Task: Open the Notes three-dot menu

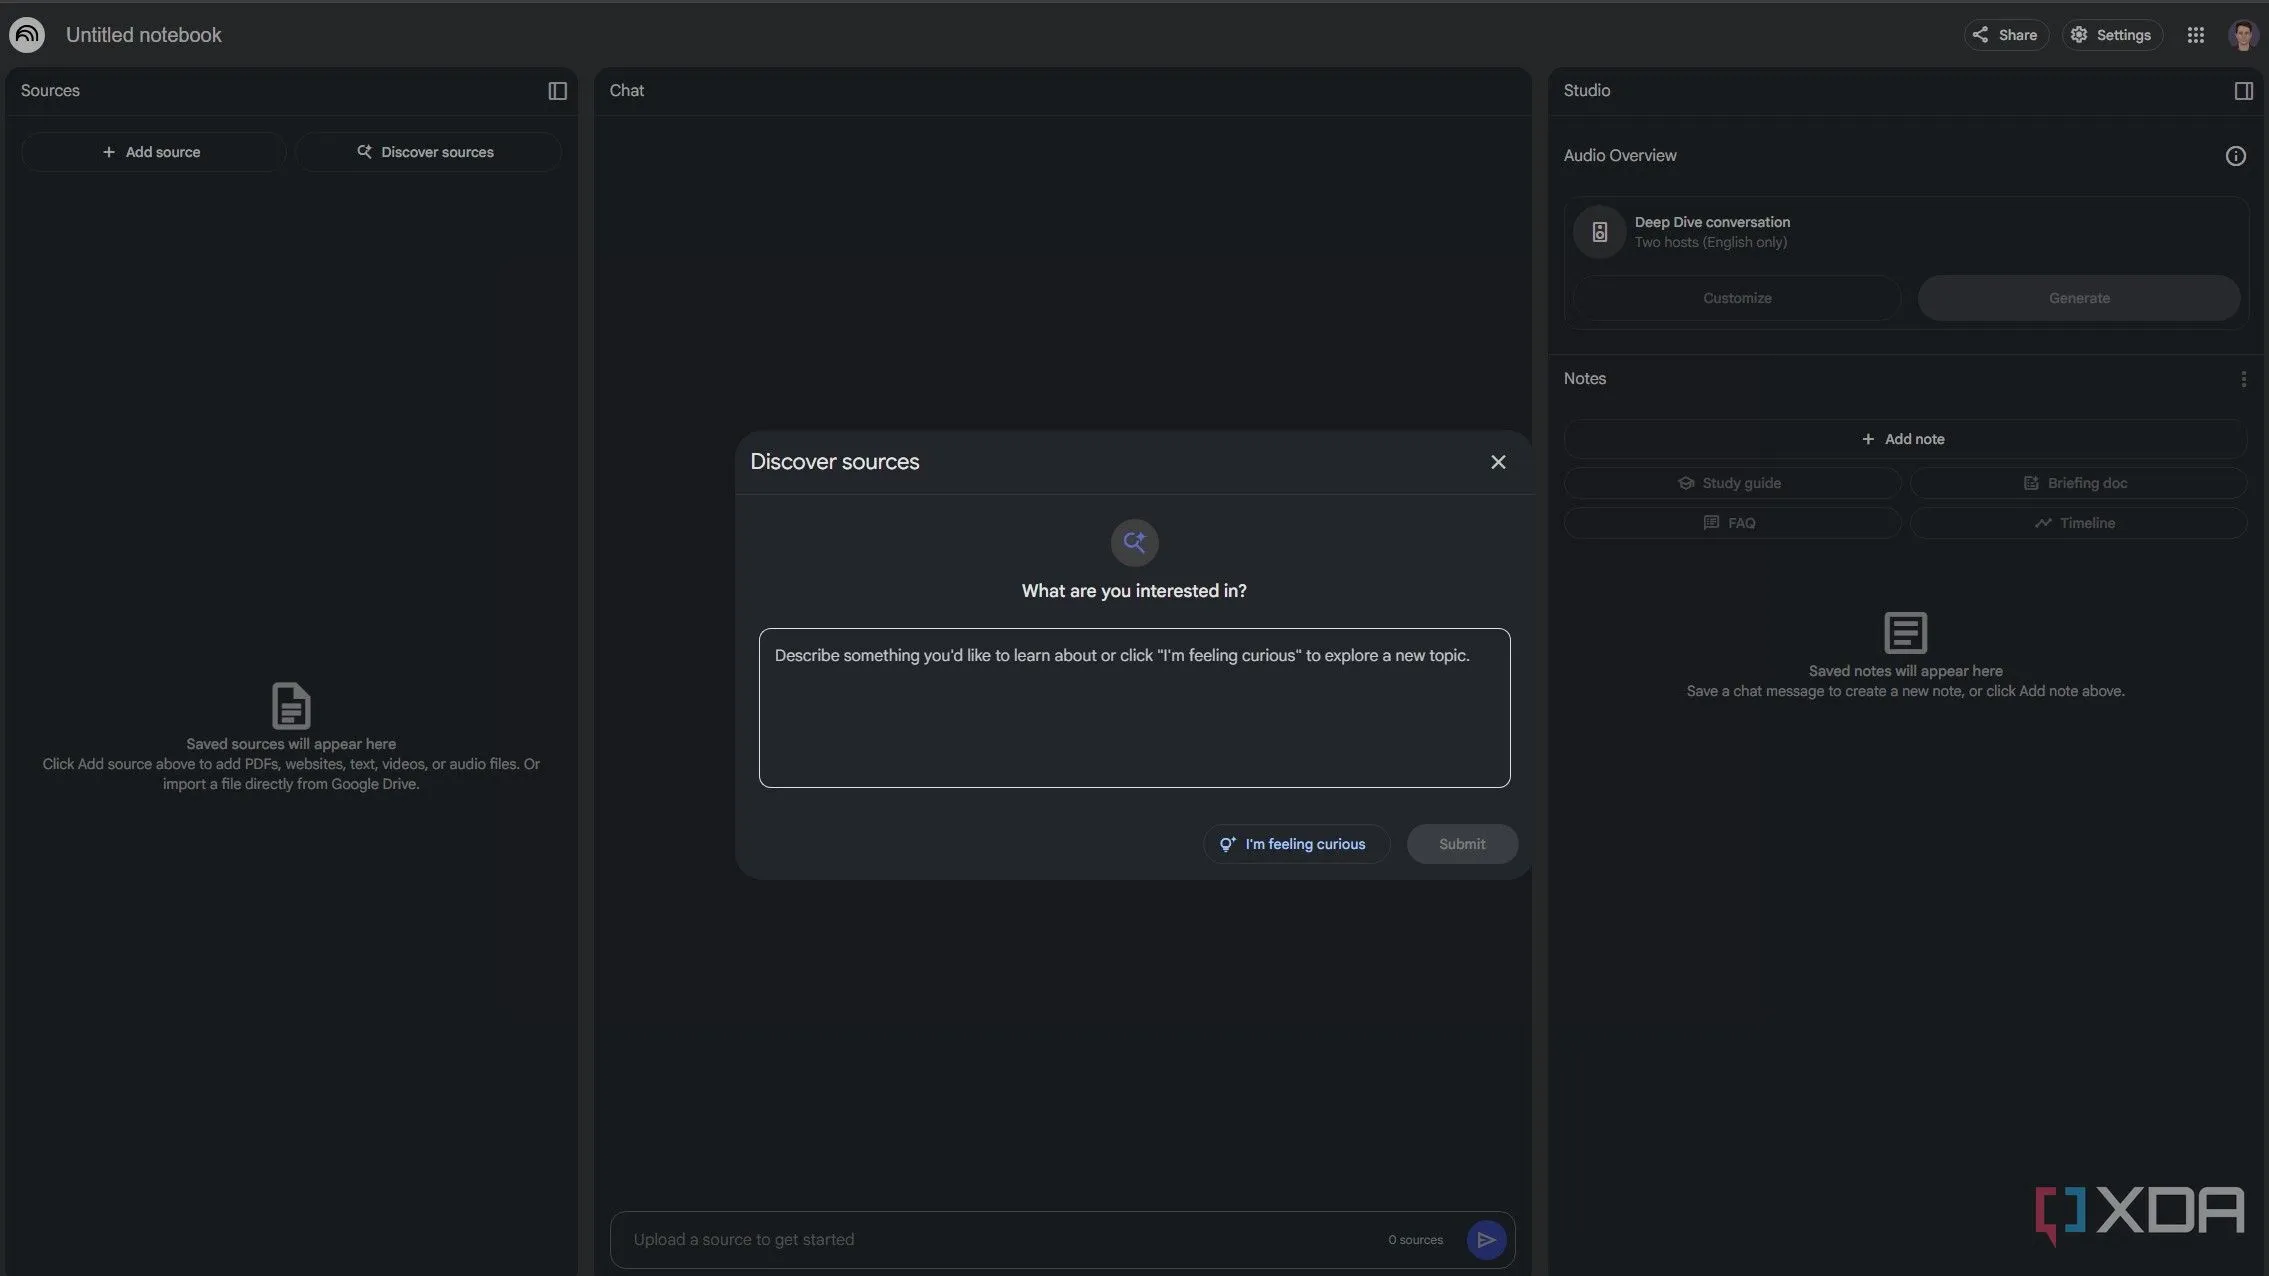Action: (2243, 379)
